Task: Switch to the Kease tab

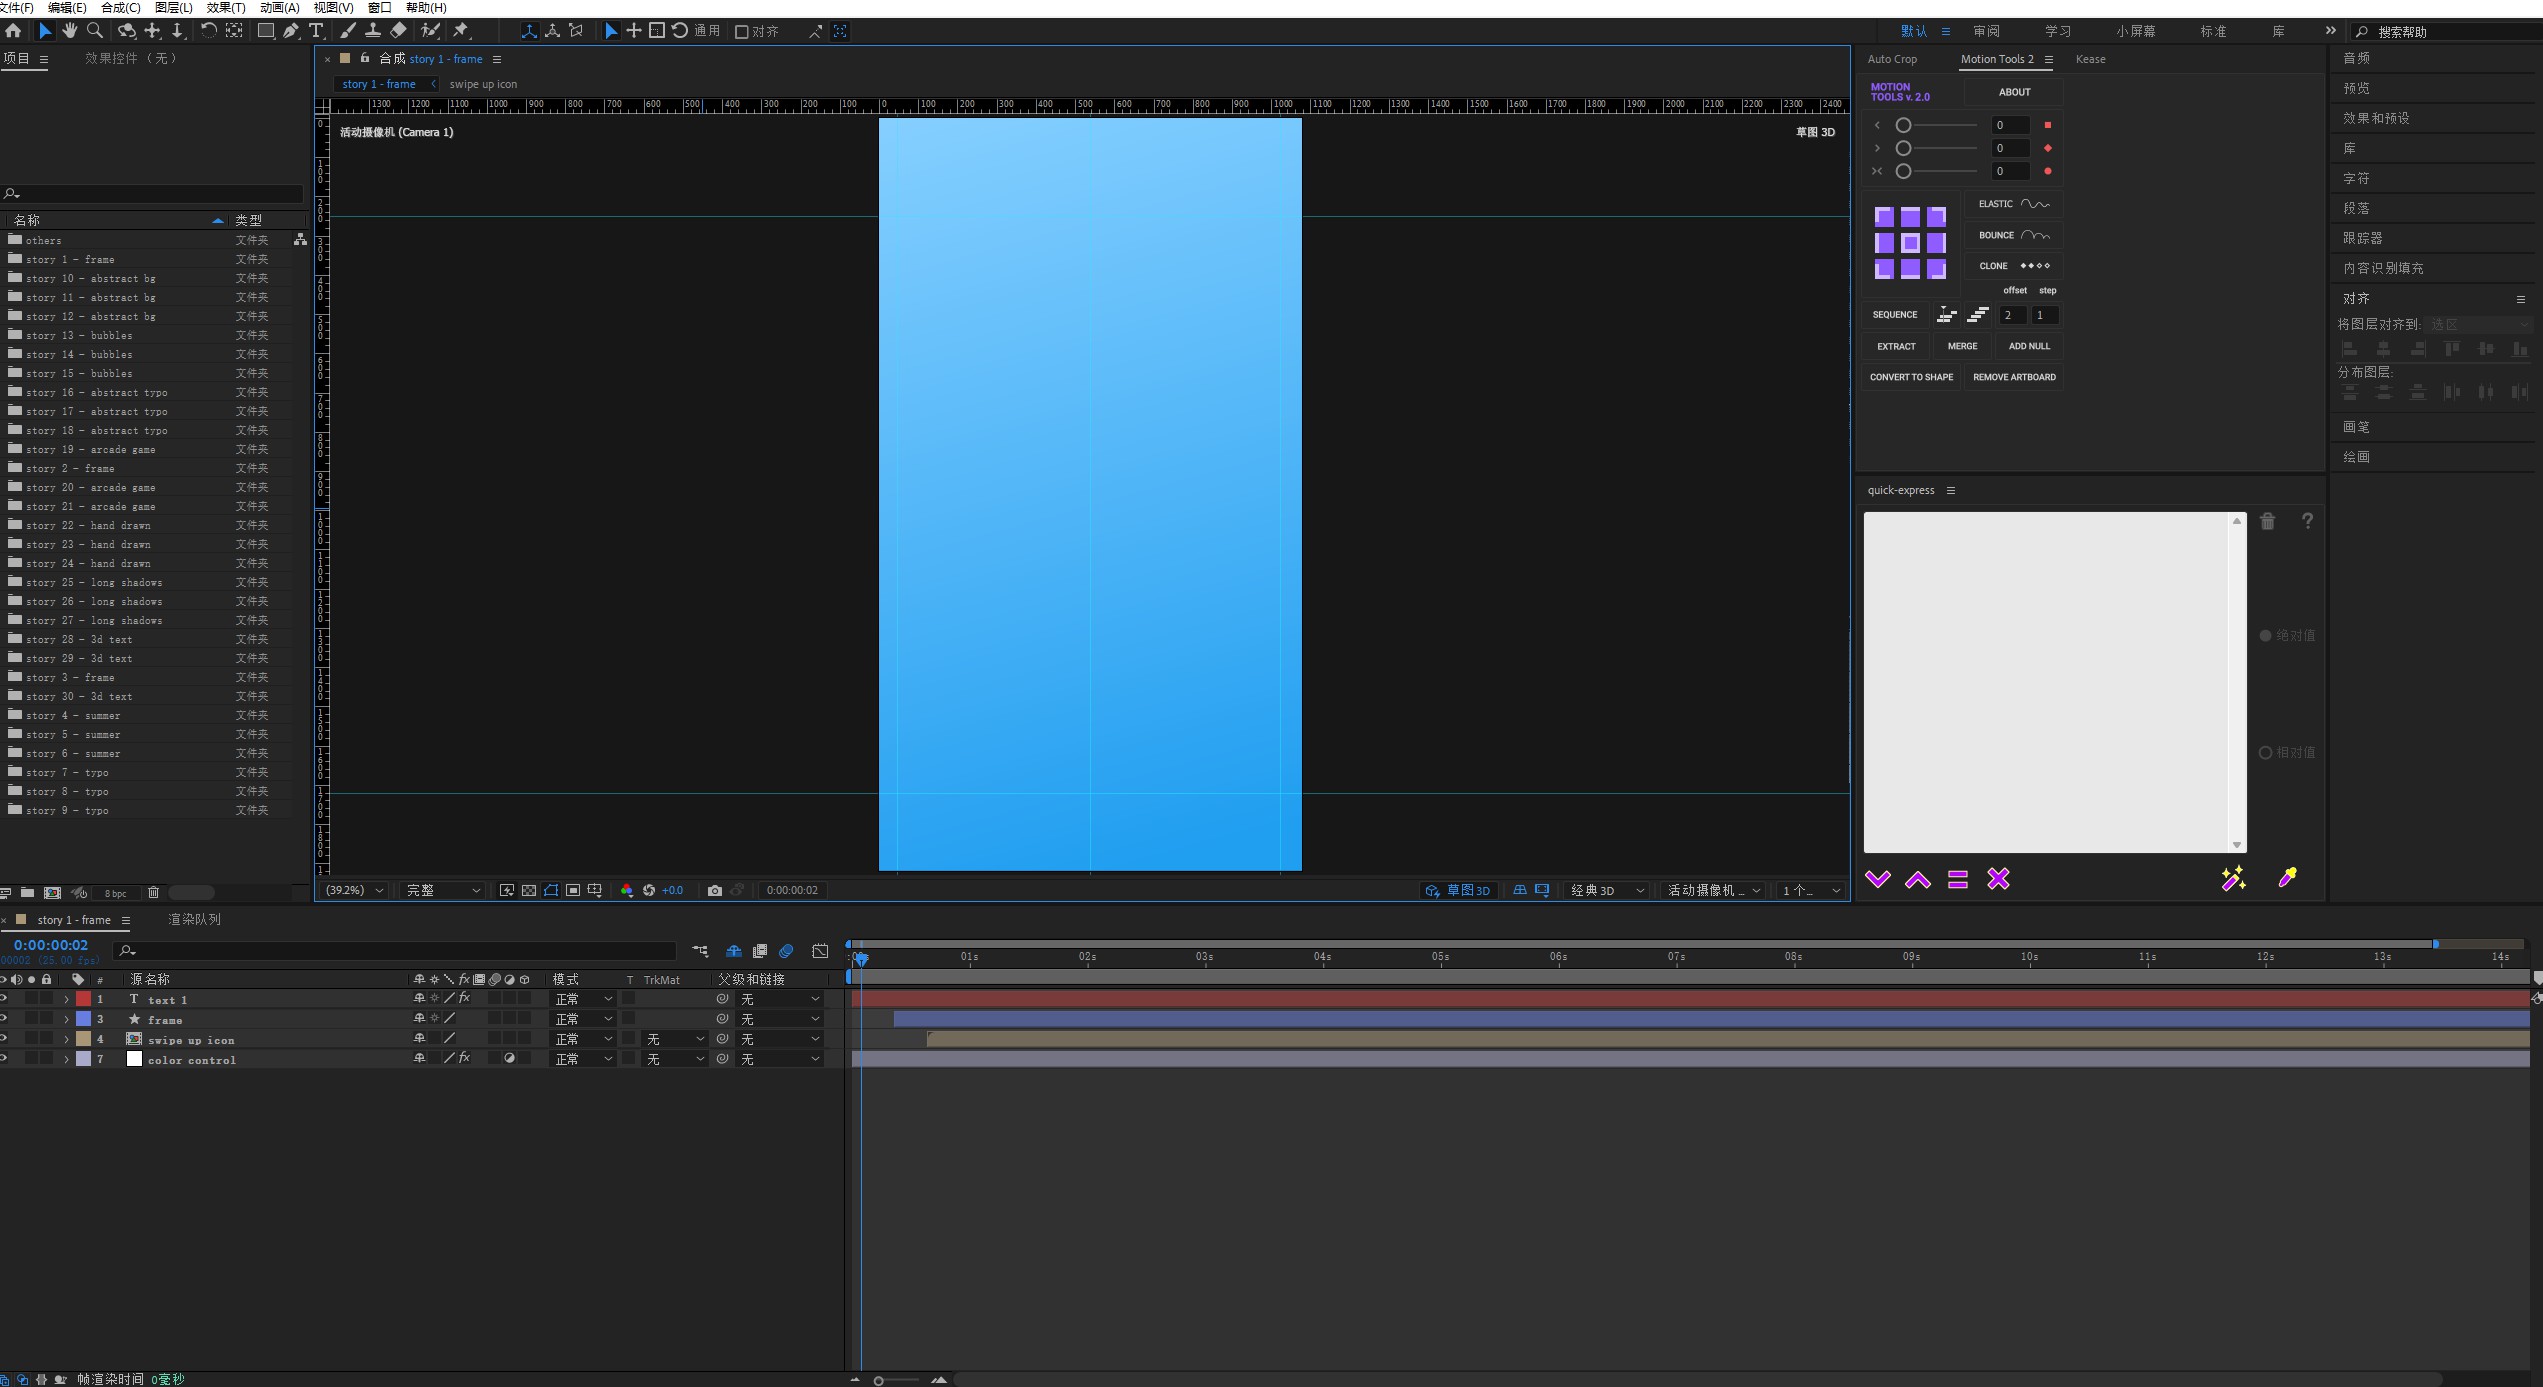Action: click(x=2090, y=59)
